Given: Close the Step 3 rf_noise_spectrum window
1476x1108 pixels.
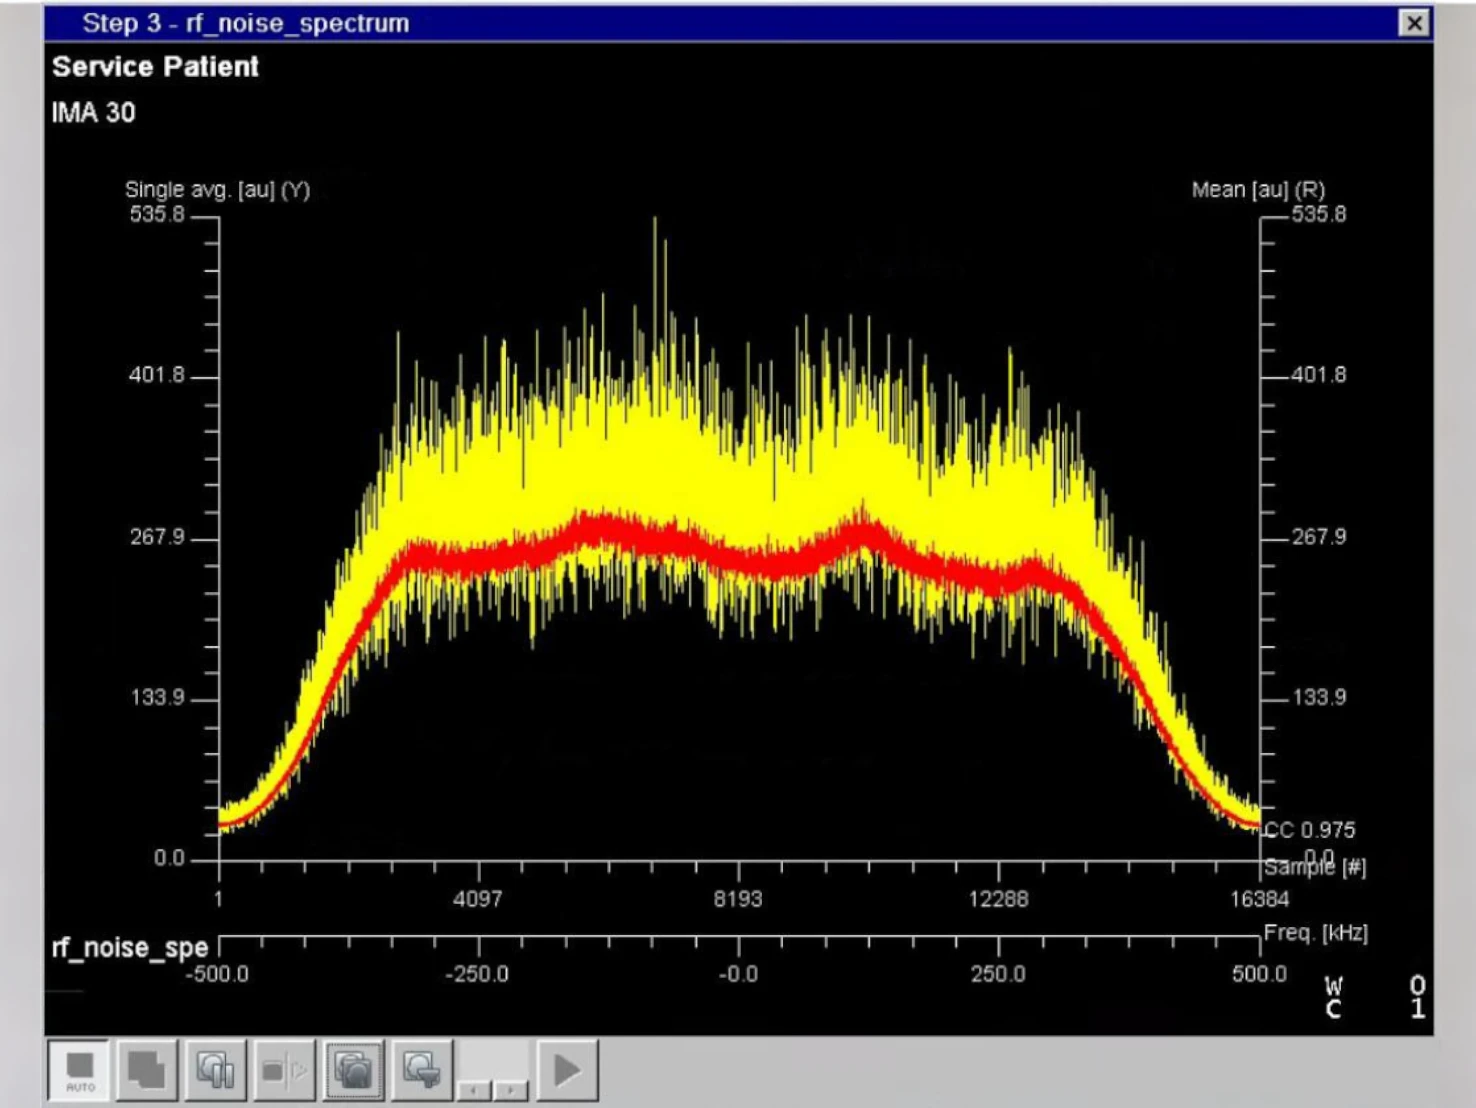Looking at the screenshot, I should click(x=1413, y=23).
